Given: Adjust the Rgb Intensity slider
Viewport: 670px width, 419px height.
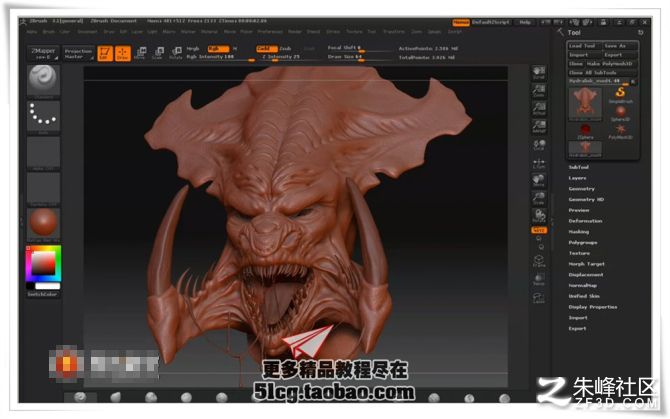Looking at the screenshot, I should tap(220, 57).
